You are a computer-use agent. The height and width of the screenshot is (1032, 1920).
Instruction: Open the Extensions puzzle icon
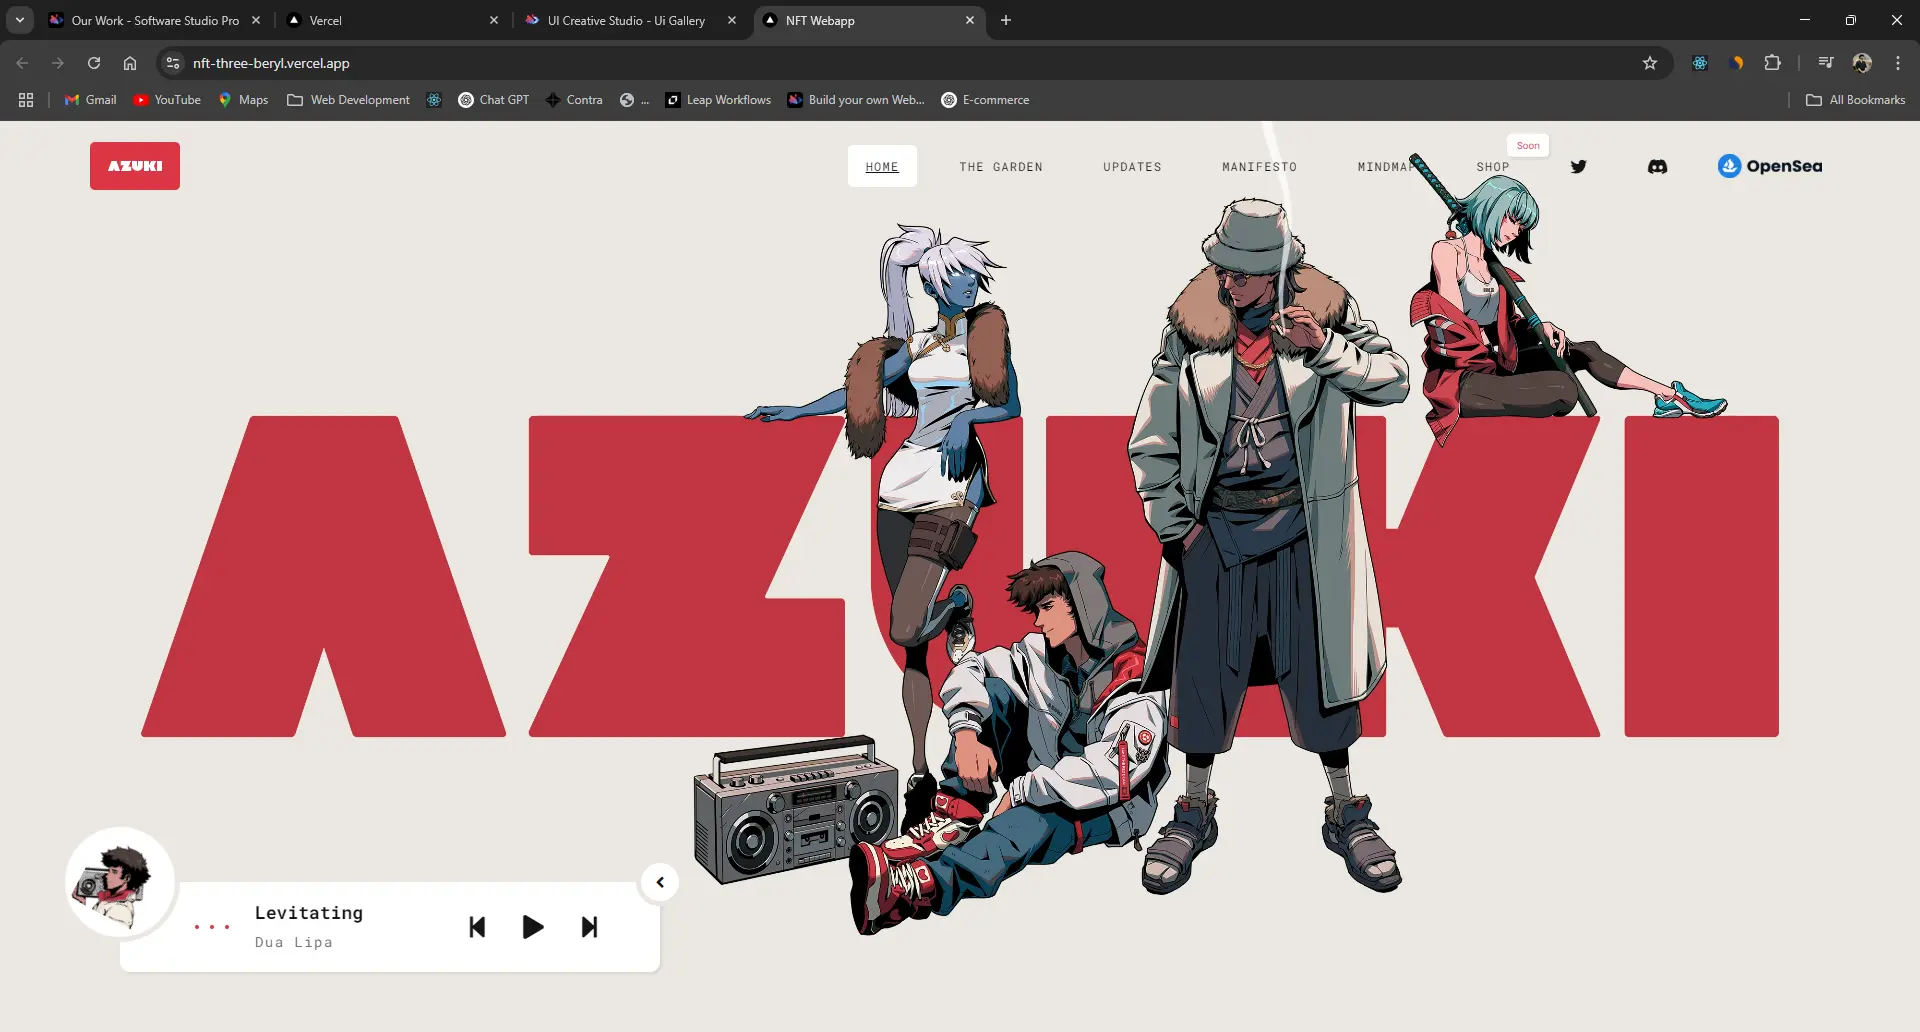[1773, 63]
